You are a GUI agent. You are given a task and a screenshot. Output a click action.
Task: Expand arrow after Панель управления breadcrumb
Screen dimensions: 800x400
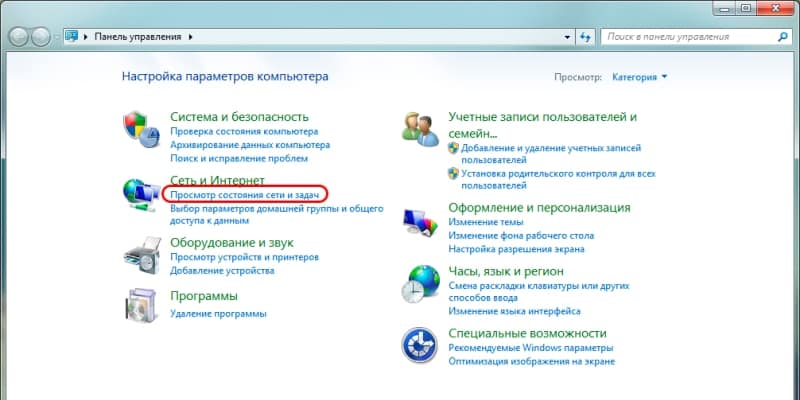coord(191,37)
